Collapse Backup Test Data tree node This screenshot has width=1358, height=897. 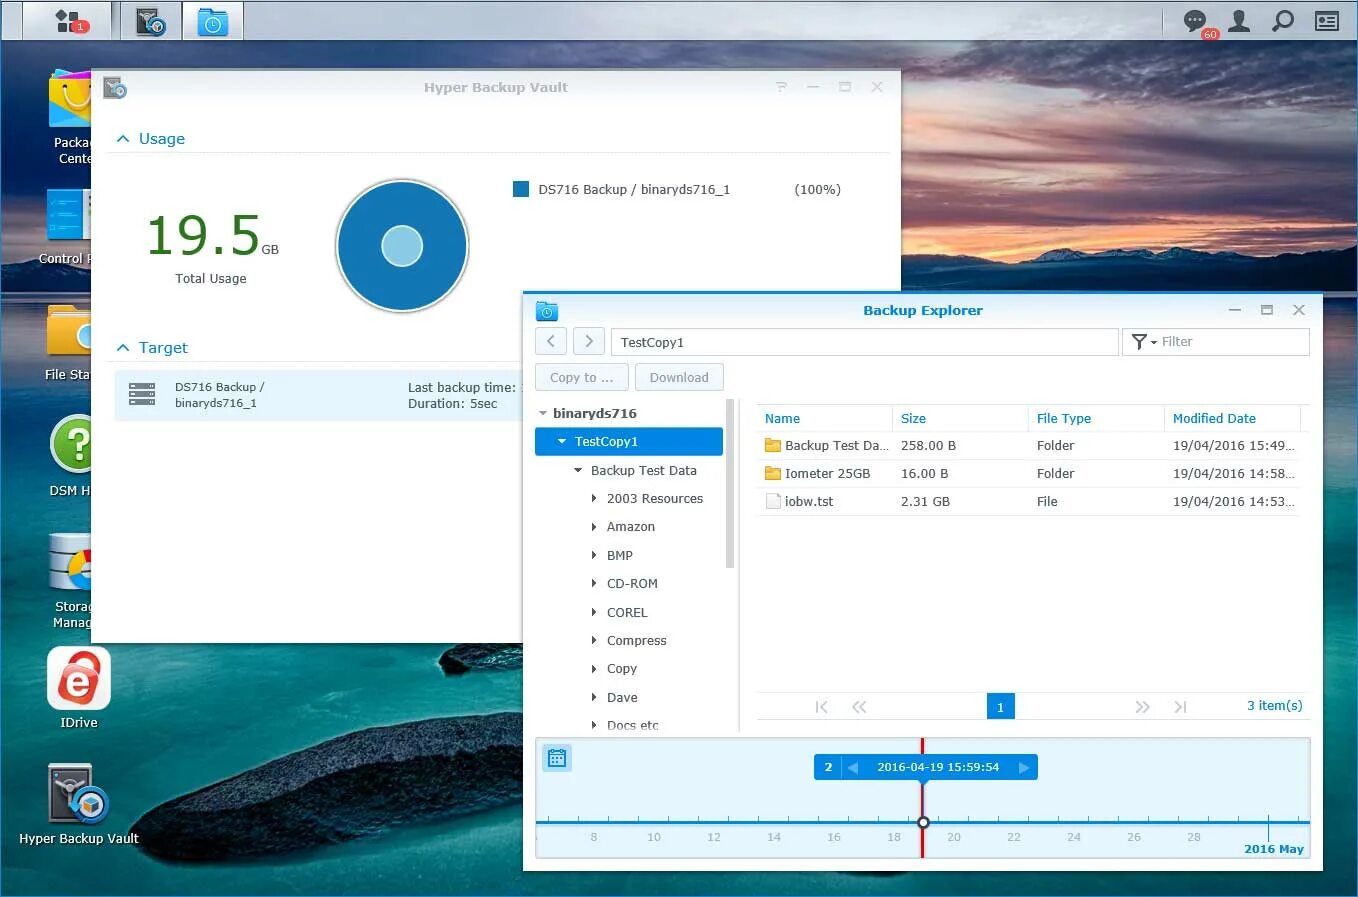[578, 470]
